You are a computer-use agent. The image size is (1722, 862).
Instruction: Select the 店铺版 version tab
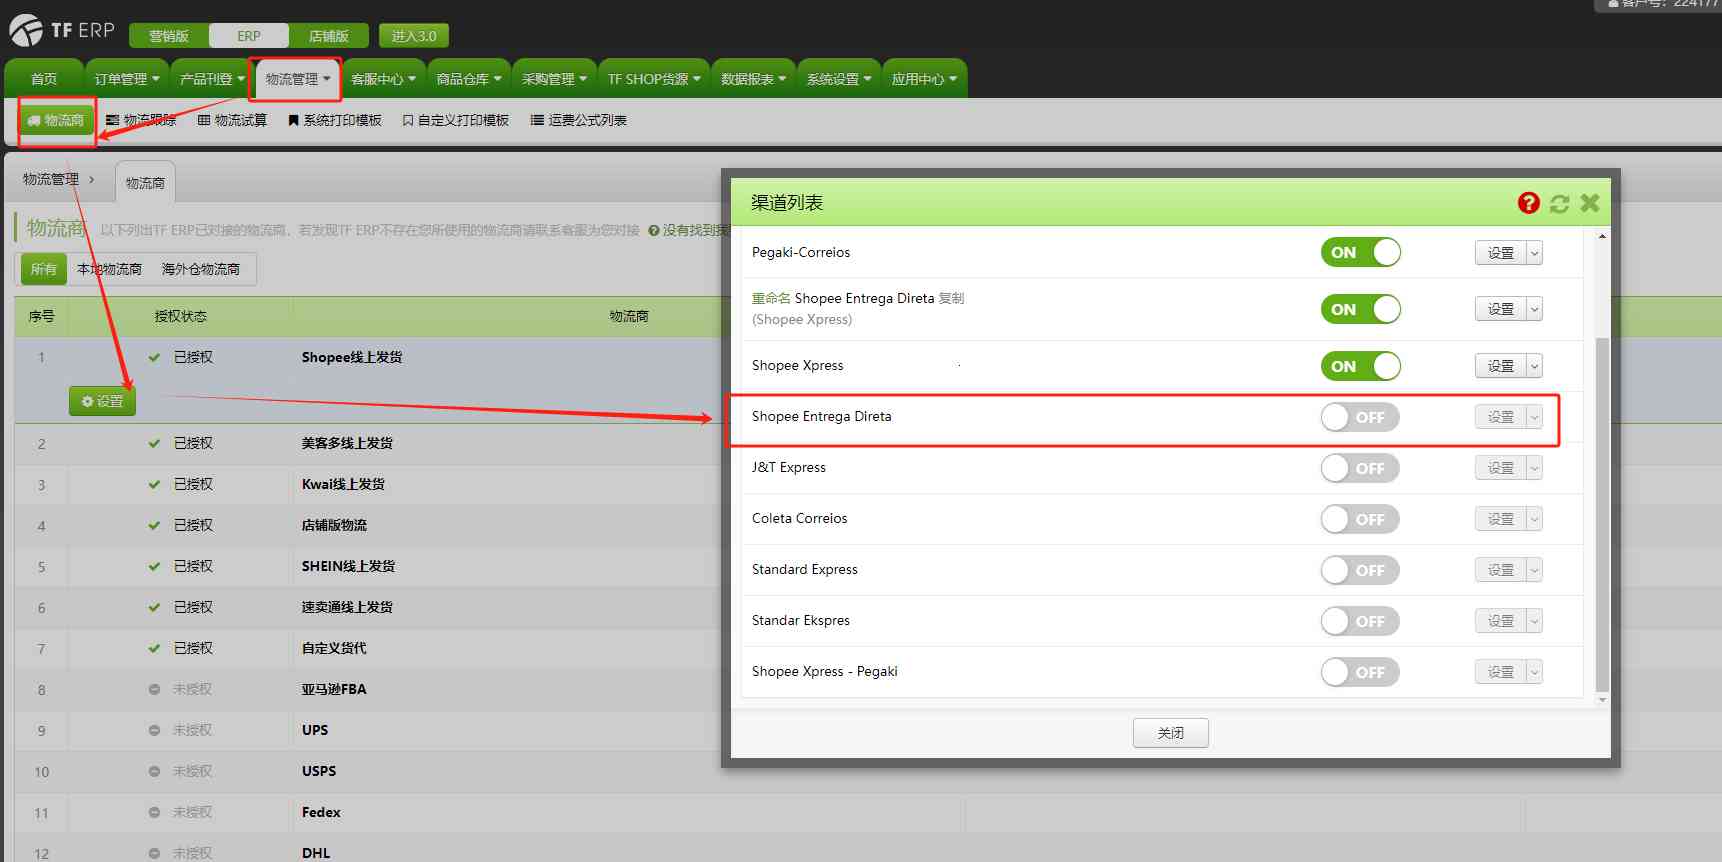328,36
